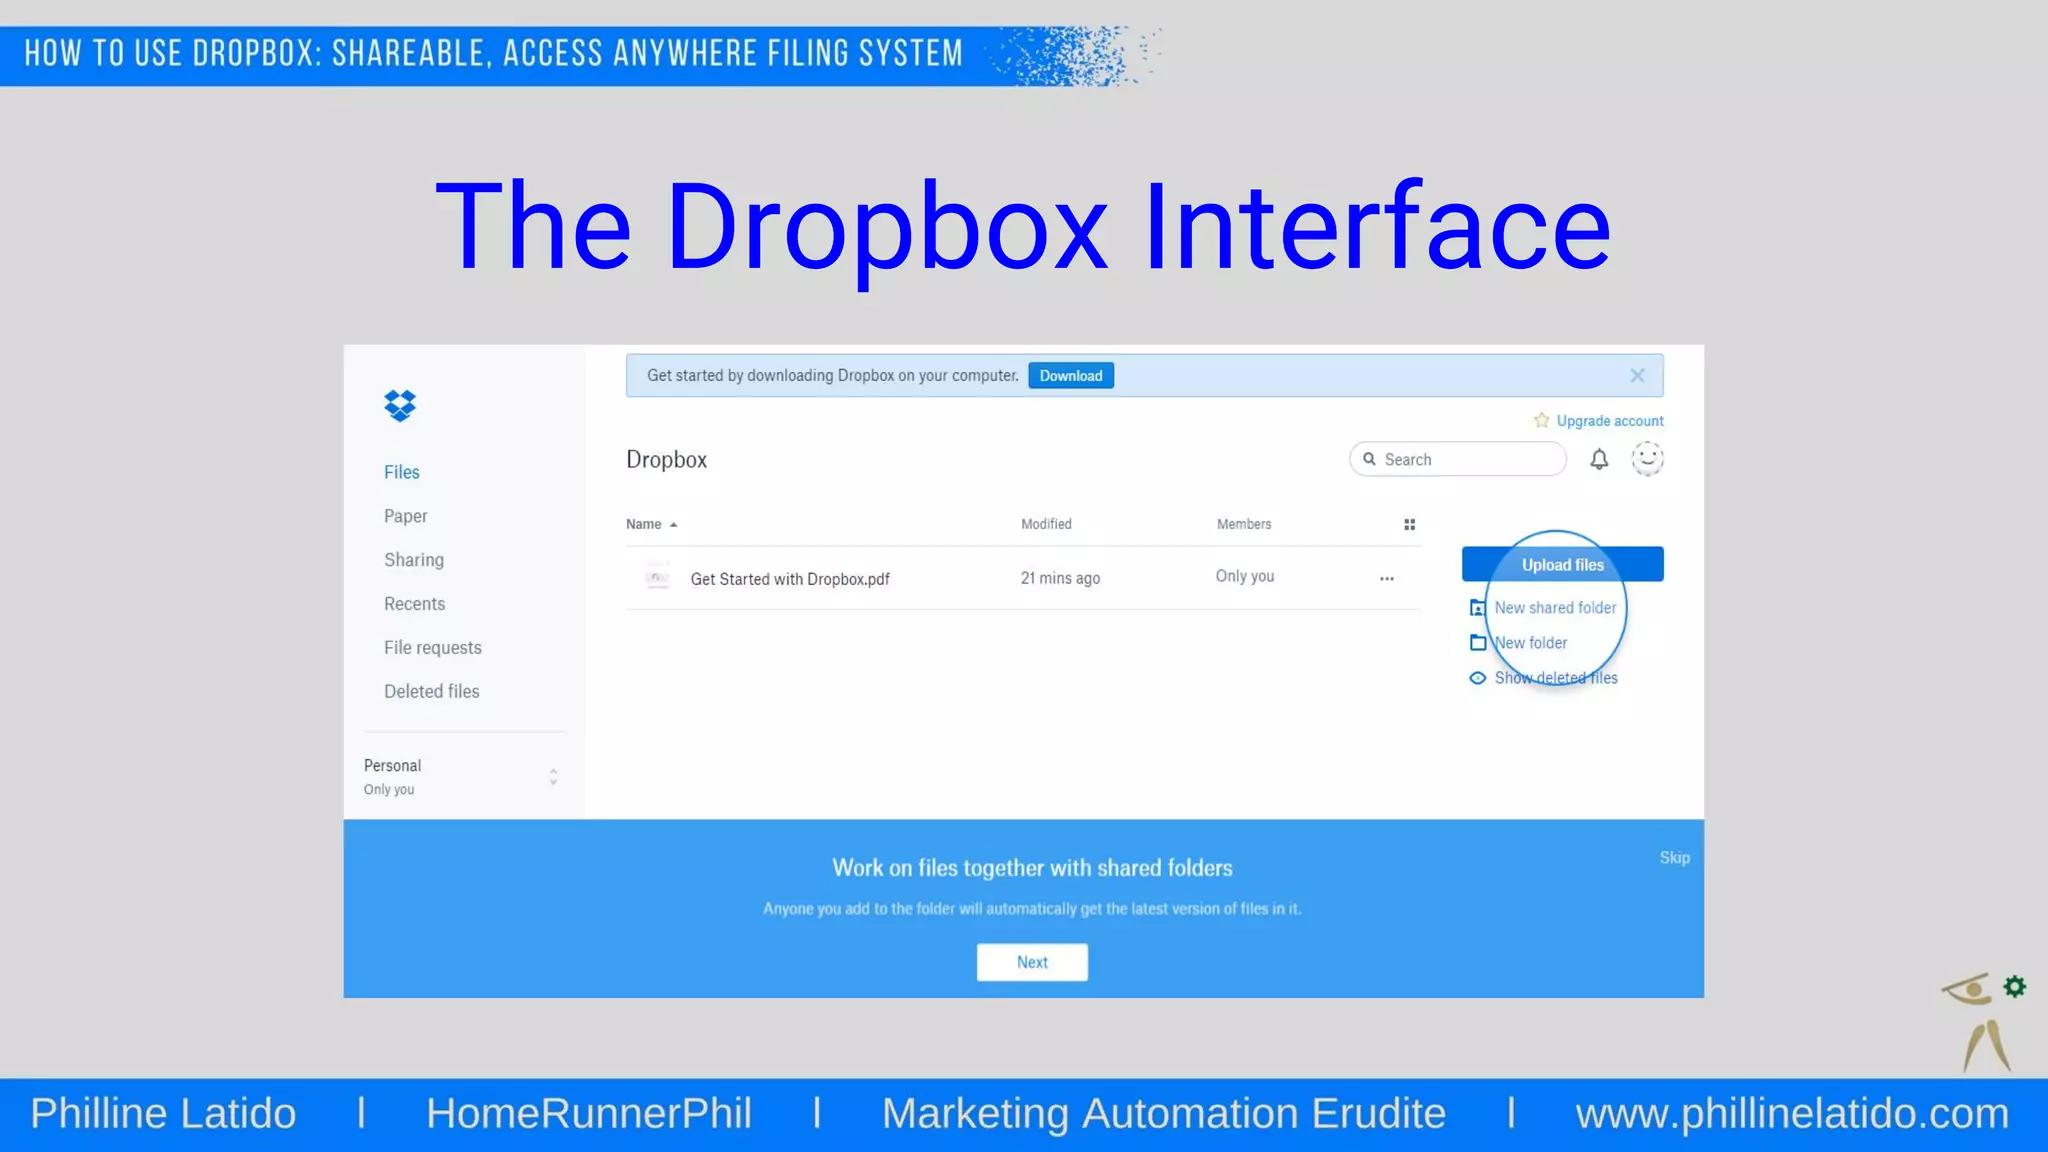Click the Next button in tour
Screen dimensions: 2048x1152
tap(1032, 962)
